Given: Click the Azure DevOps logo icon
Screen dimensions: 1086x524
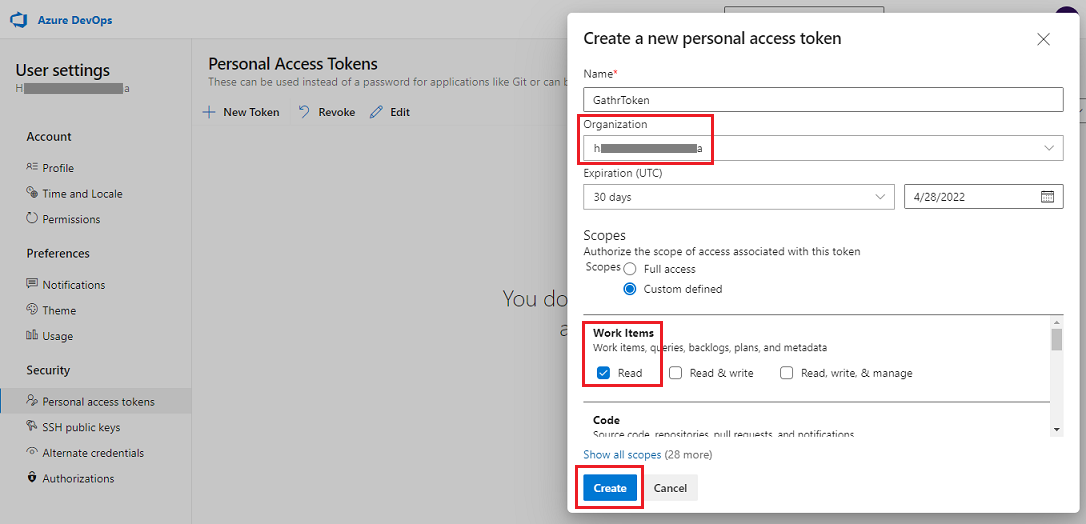Looking at the screenshot, I should tap(19, 20).
